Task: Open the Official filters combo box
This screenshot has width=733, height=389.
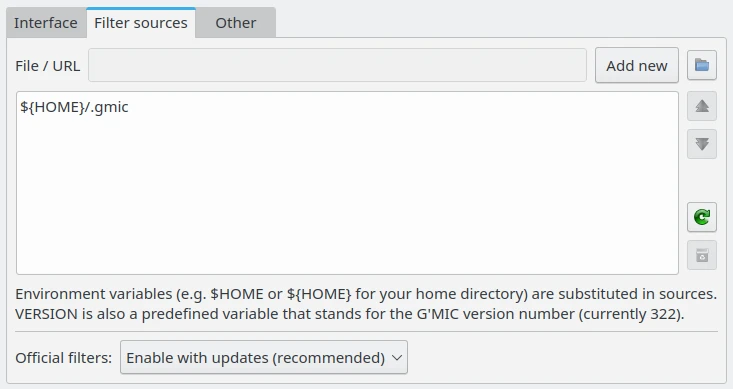Action: click(x=264, y=357)
